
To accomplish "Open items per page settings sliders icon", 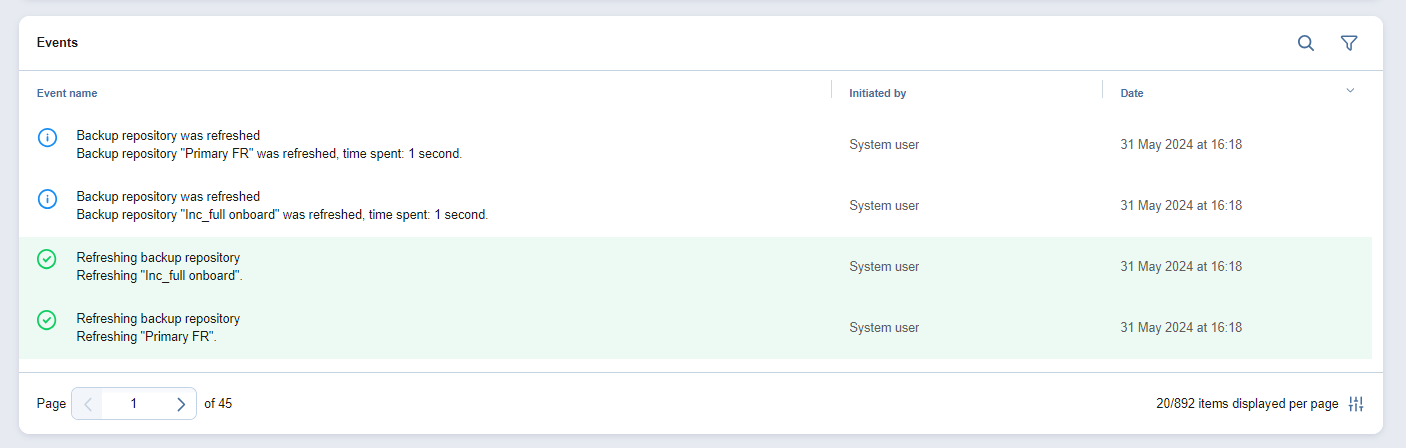I will (1356, 404).
